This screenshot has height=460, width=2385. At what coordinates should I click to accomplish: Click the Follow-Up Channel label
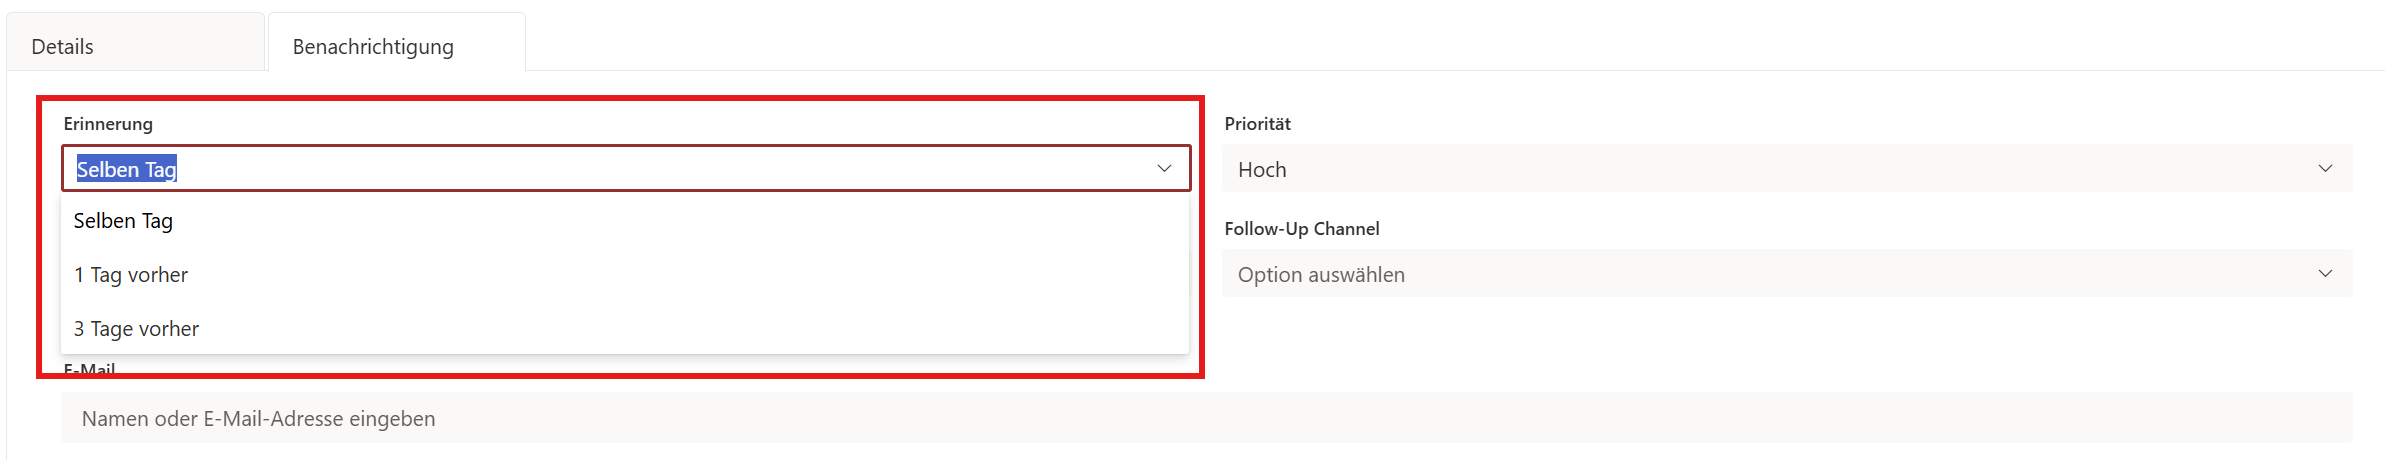(x=1301, y=229)
